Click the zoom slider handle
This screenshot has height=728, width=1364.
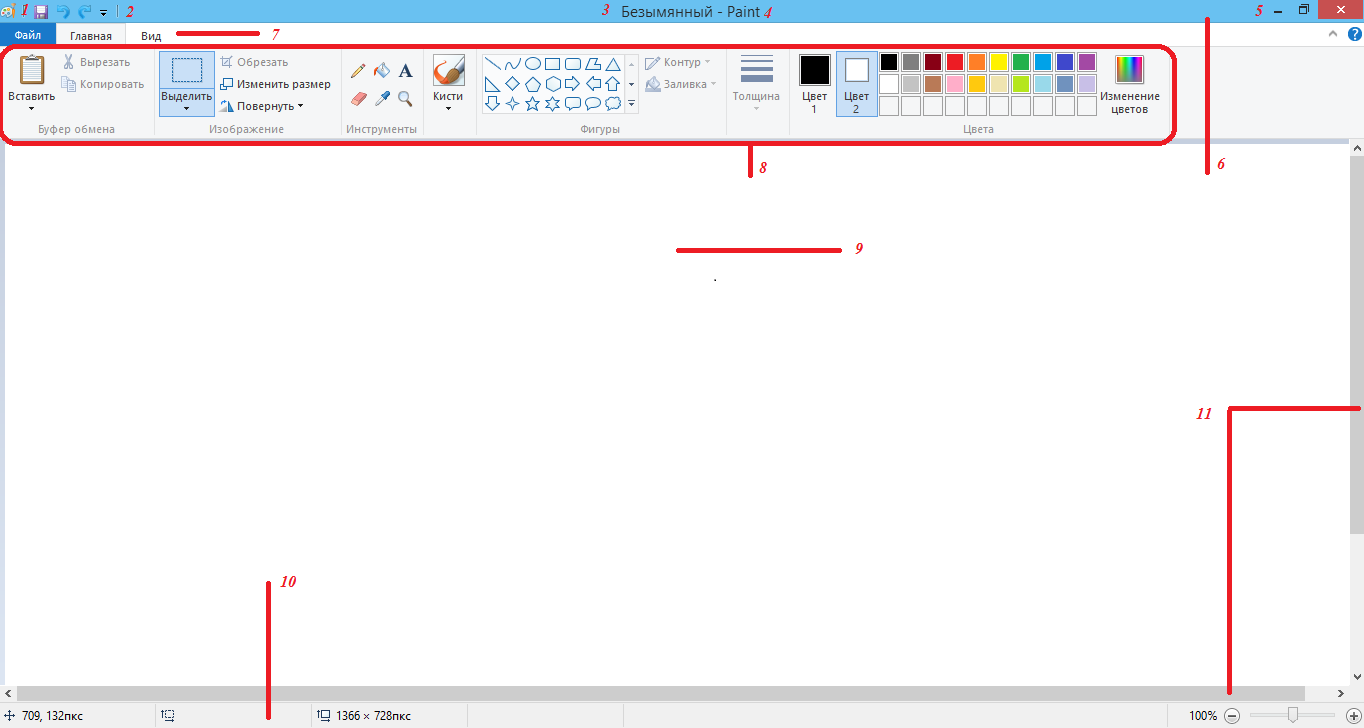pos(1293,714)
